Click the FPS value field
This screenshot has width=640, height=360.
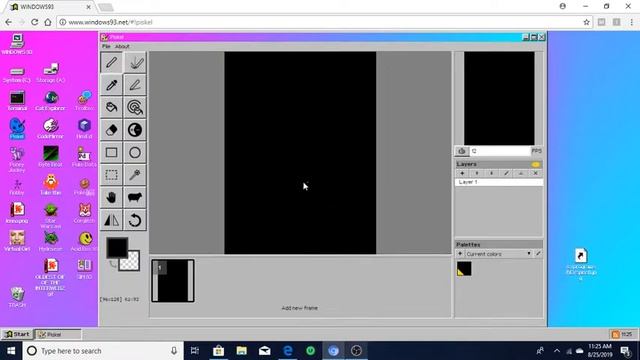500,151
